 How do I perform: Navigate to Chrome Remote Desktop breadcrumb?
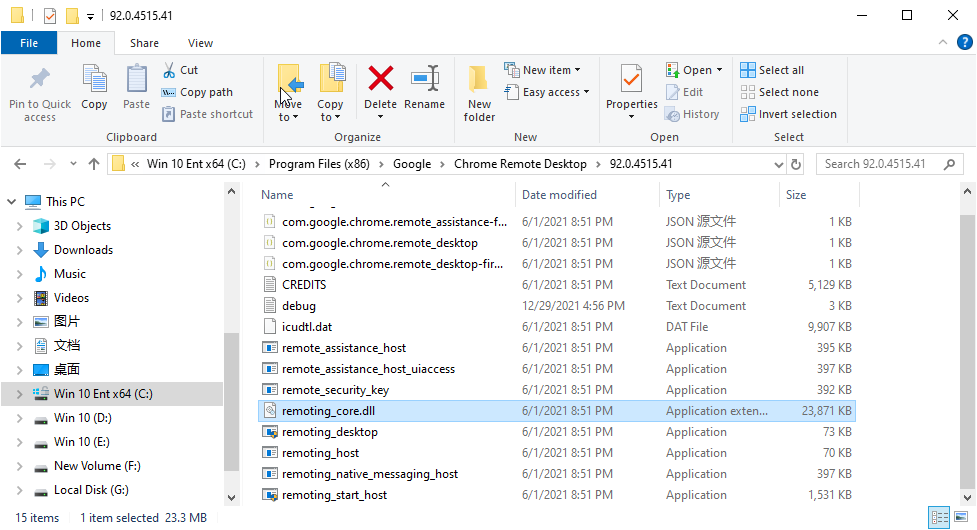coord(520,164)
